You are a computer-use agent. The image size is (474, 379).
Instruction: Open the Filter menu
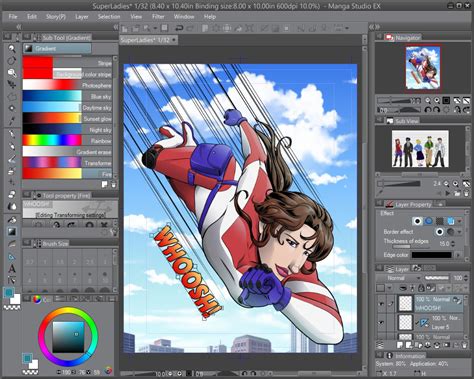coord(158,17)
